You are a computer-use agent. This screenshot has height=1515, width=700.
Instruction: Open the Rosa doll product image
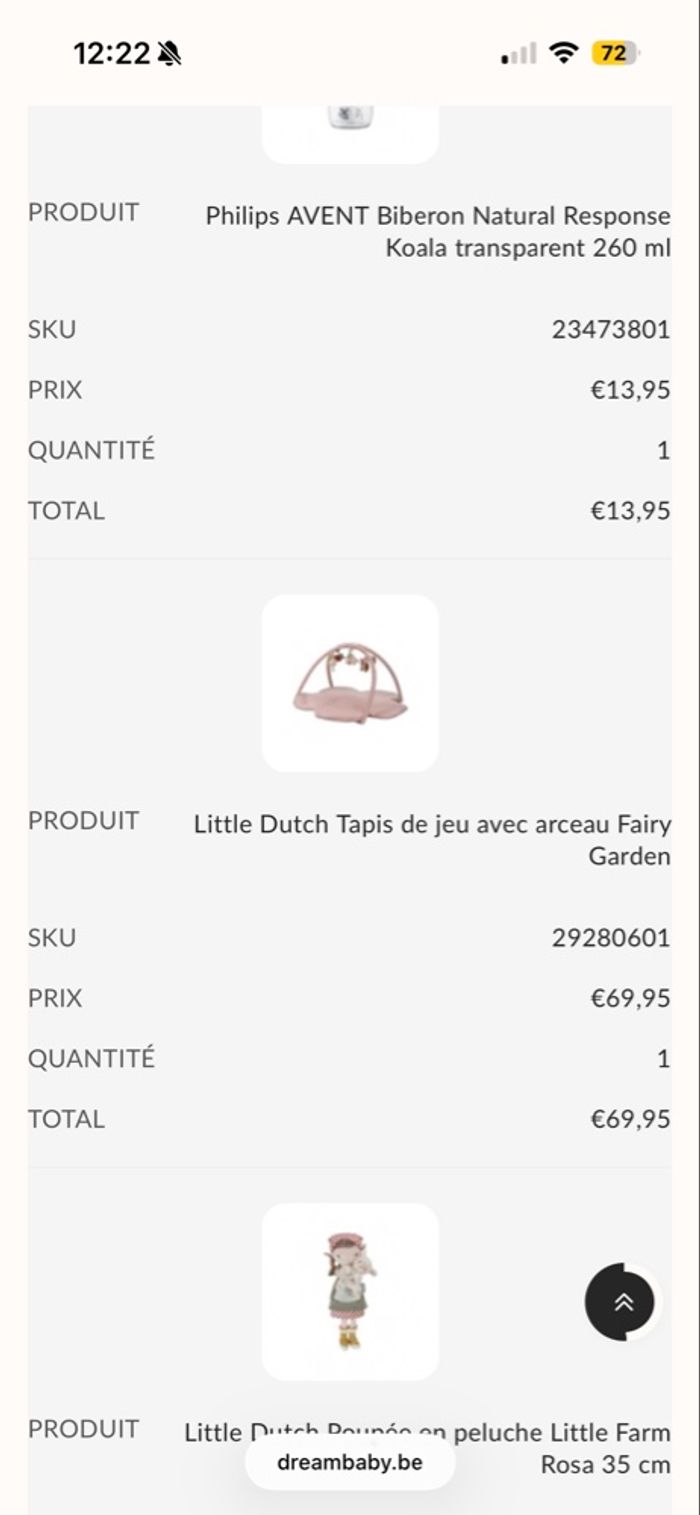click(350, 1291)
